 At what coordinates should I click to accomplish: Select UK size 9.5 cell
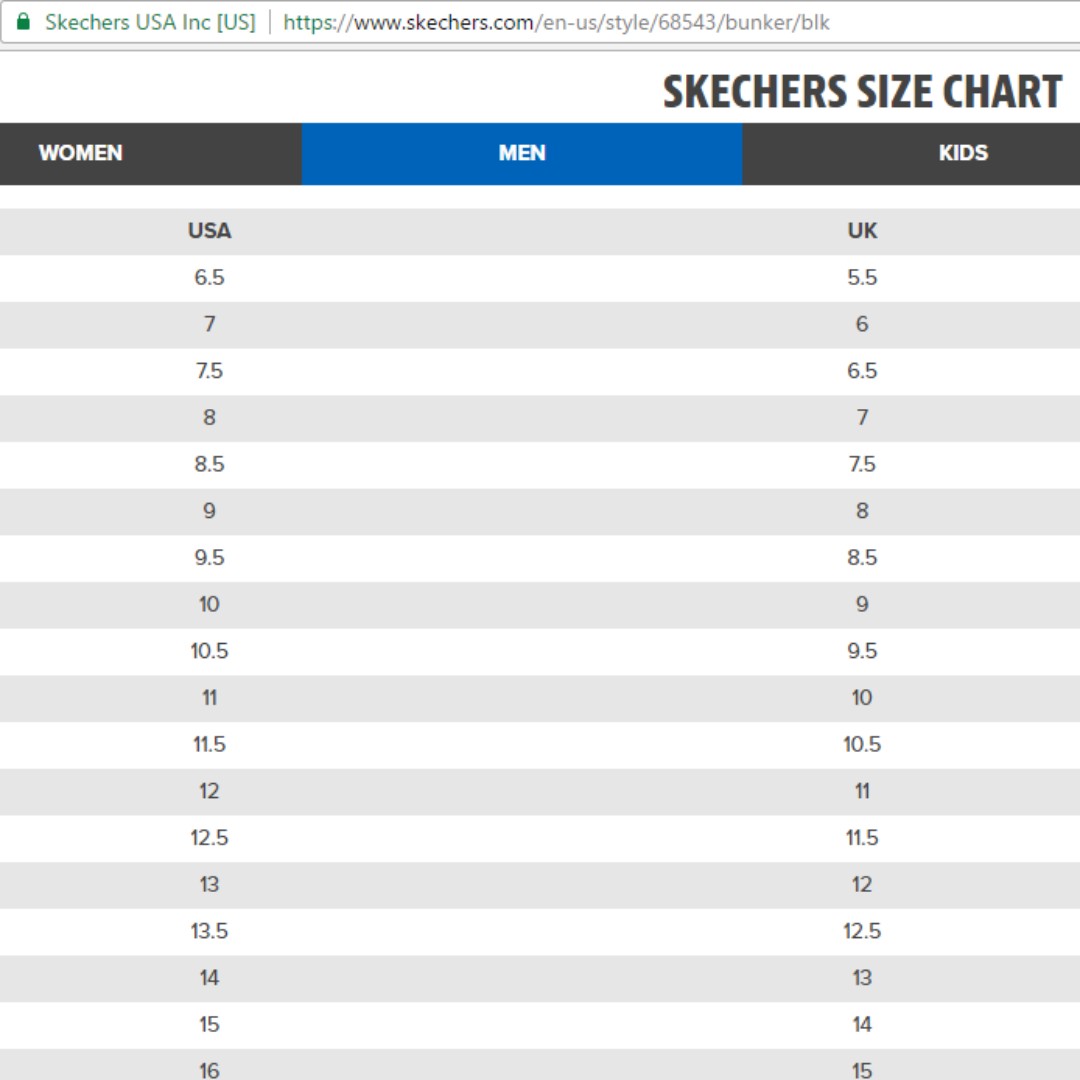pos(862,651)
